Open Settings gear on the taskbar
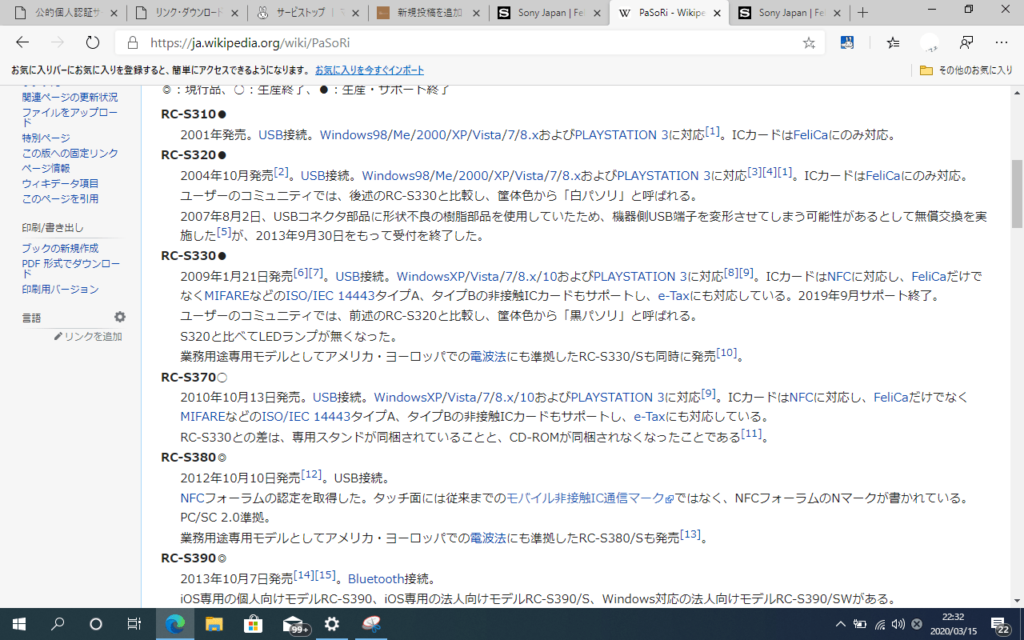 (332, 624)
